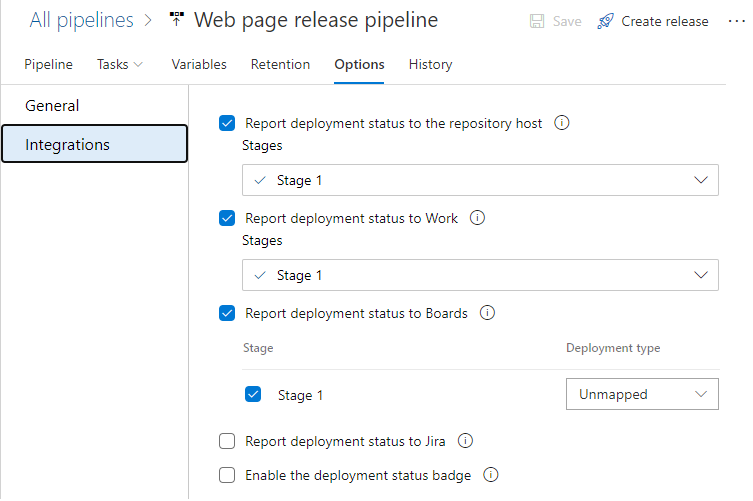
Task: Click the Create release rocket icon
Action: [x=606, y=21]
